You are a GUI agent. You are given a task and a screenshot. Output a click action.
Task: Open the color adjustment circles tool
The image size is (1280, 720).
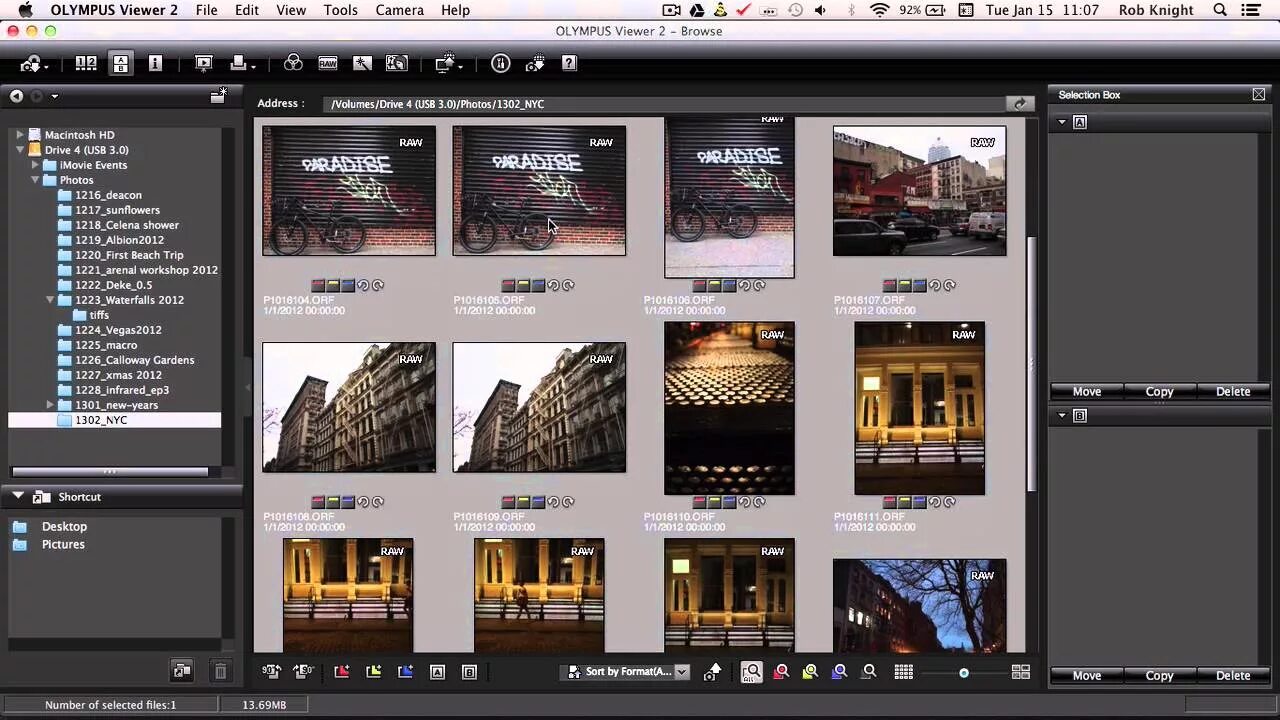(293, 64)
